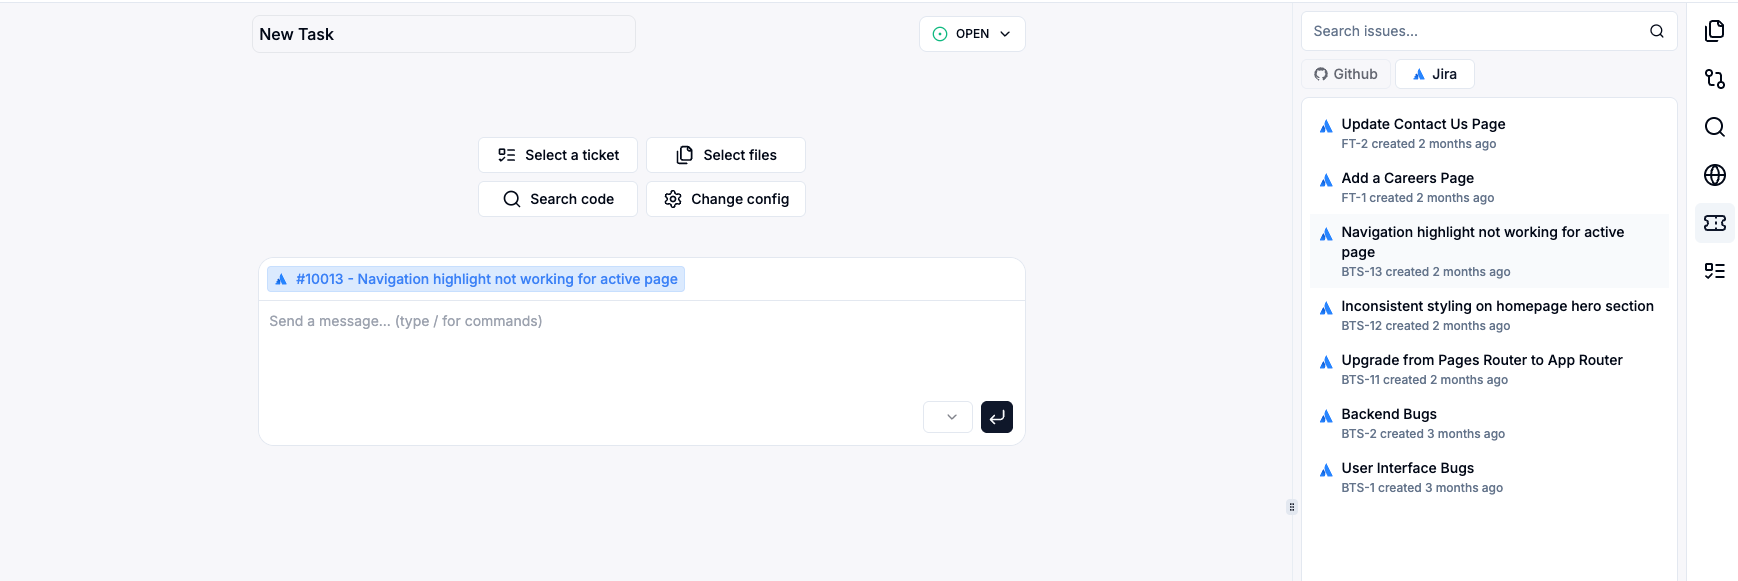Open the globe browser icon in sidebar
Screen dimensions: 1738x581
(x=1714, y=175)
